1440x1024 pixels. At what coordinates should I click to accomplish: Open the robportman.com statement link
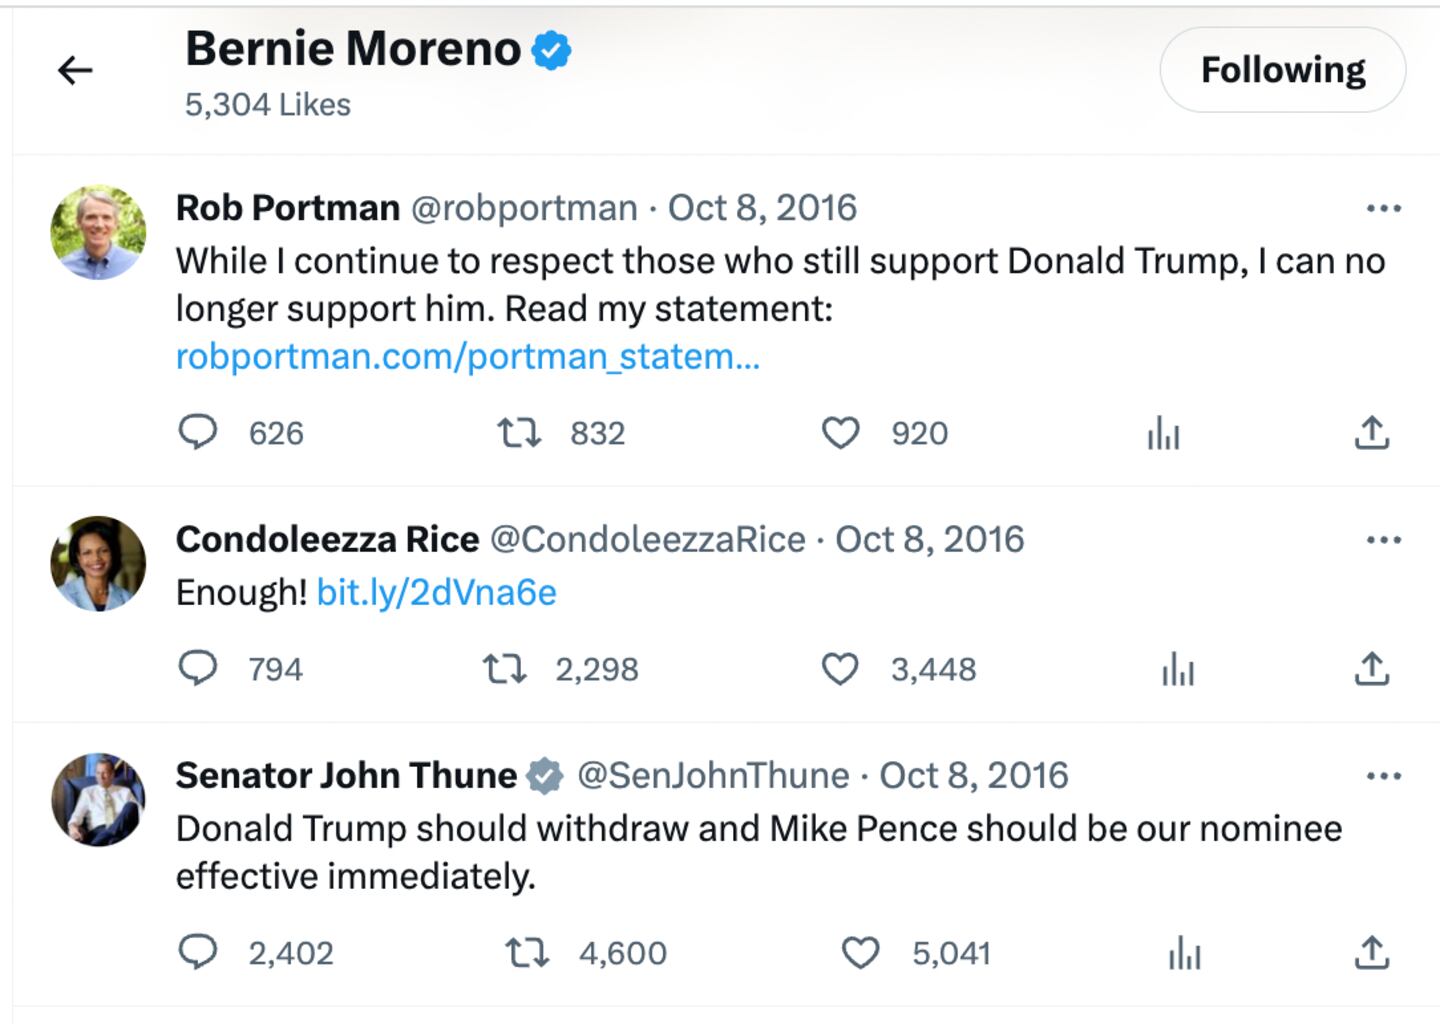(467, 356)
